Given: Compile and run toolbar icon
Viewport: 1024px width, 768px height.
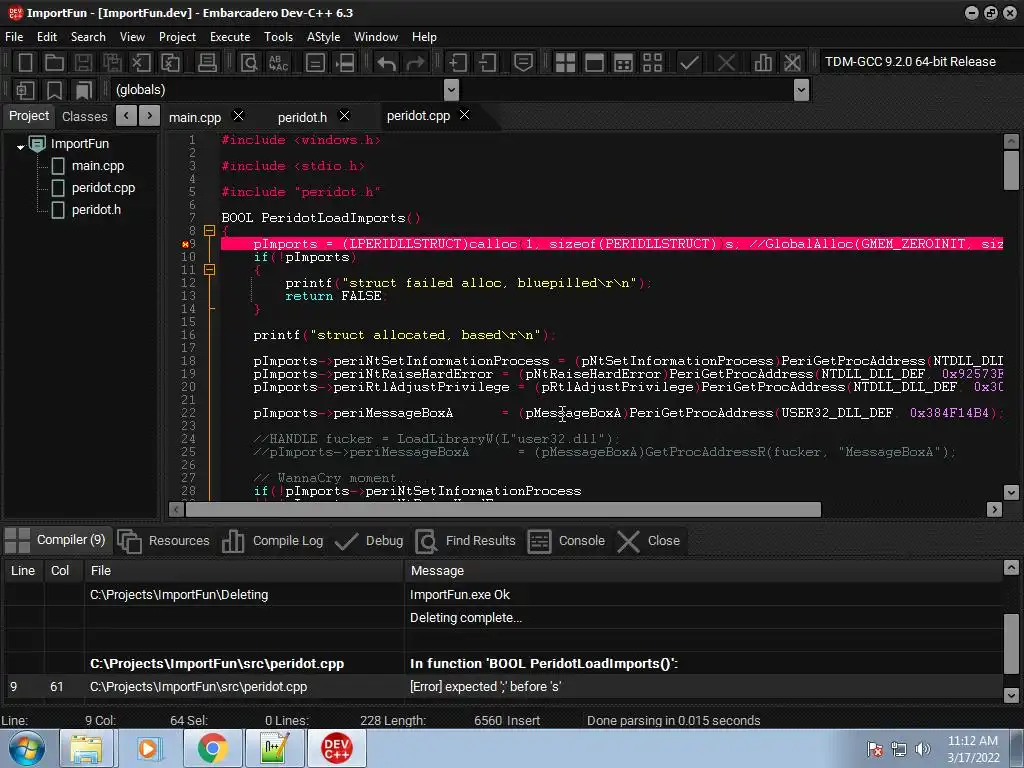Looking at the screenshot, I should point(624,63).
